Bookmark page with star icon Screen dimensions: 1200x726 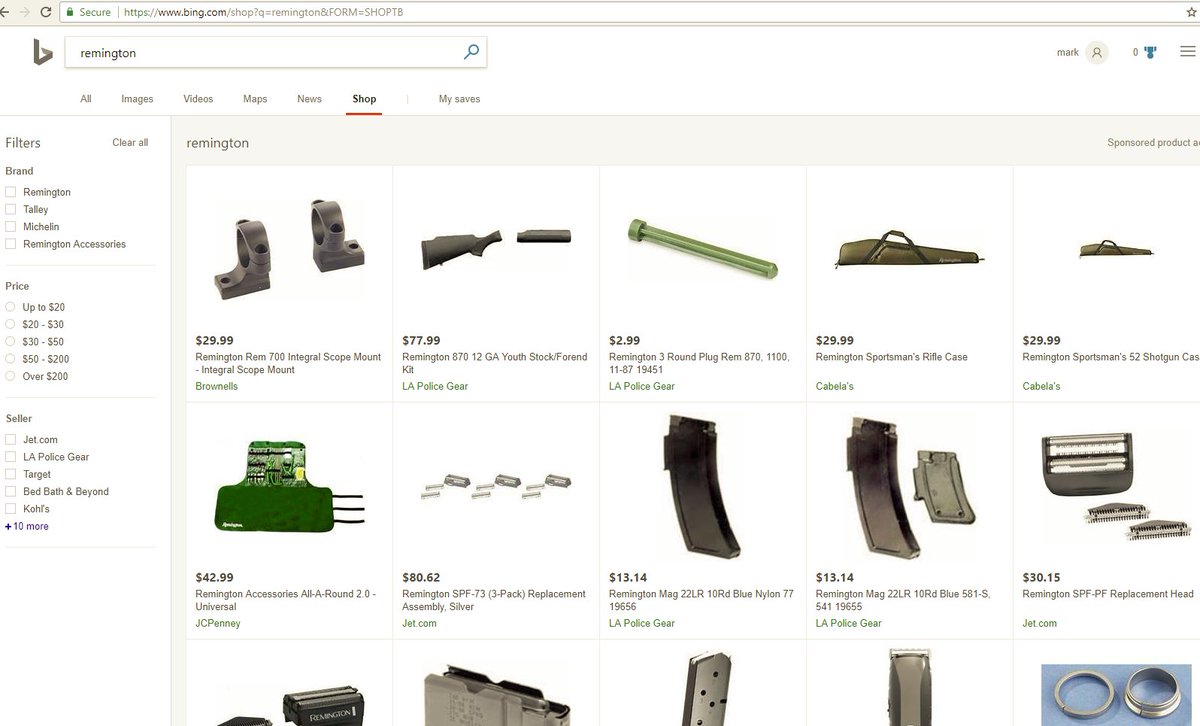(1191, 12)
